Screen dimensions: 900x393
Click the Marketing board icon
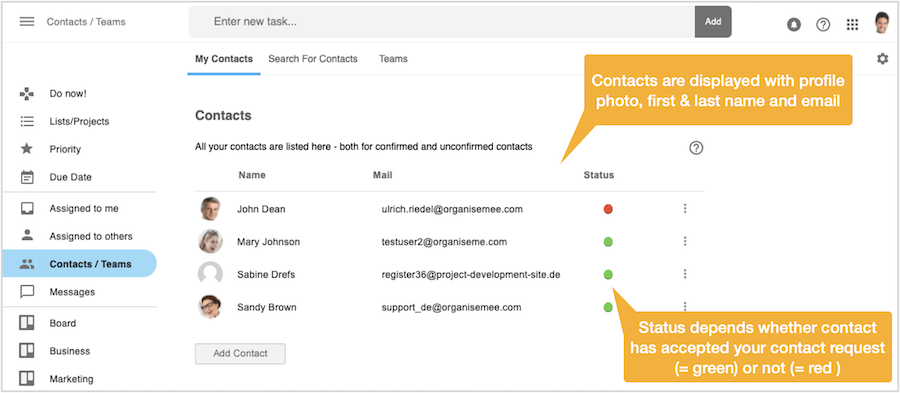[x=27, y=379]
